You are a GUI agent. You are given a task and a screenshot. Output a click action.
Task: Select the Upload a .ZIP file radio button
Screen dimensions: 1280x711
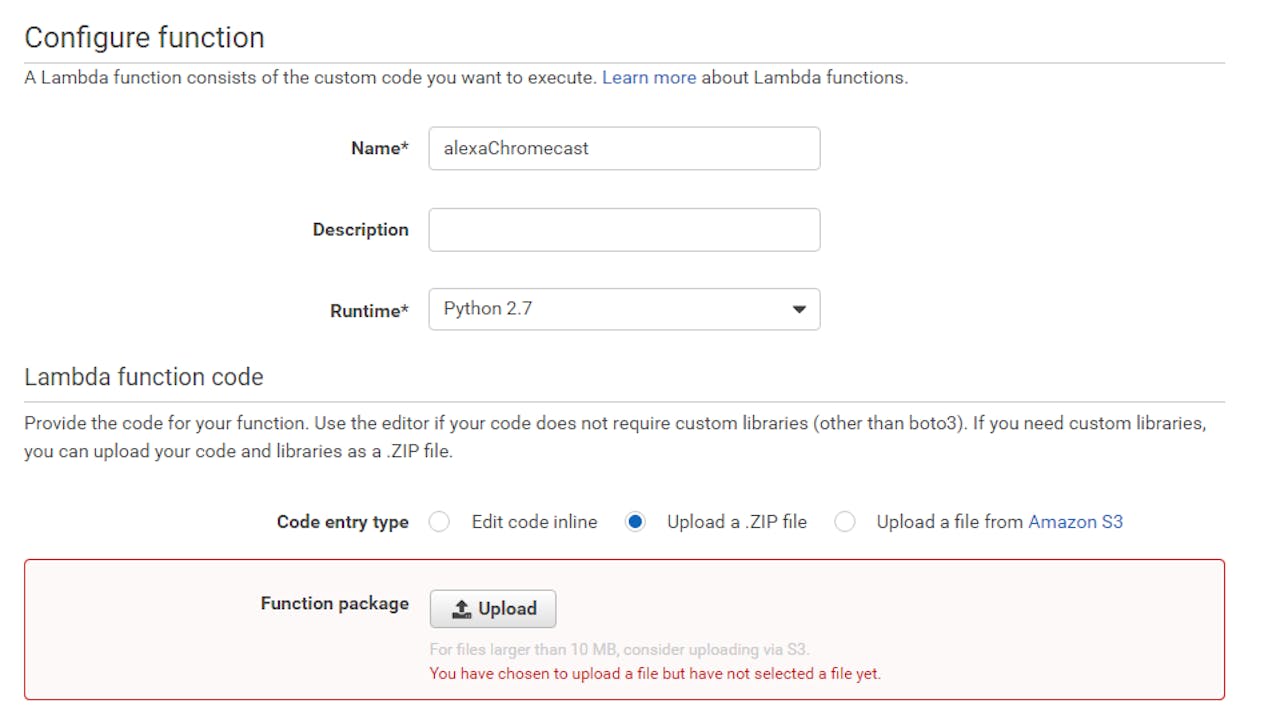[x=635, y=522]
